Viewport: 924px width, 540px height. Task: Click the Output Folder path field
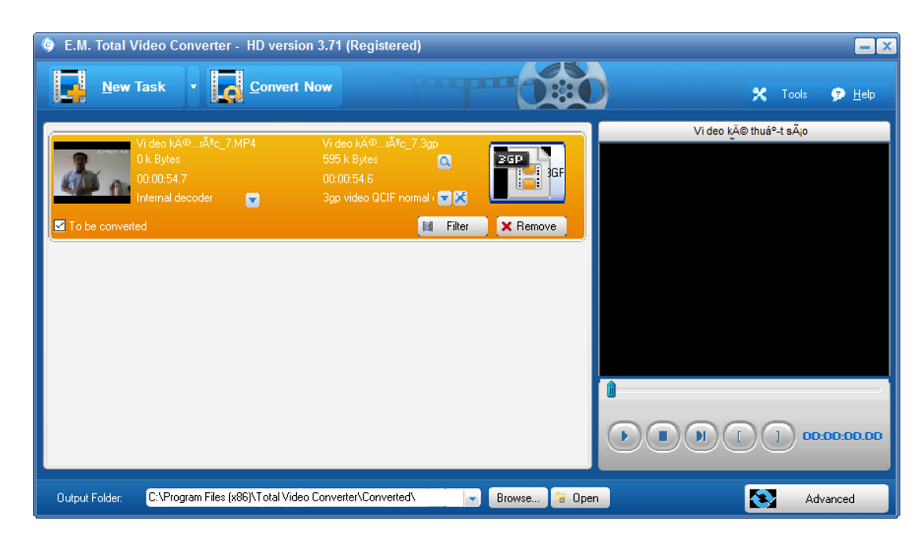pyautogui.click(x=305, y=498)
